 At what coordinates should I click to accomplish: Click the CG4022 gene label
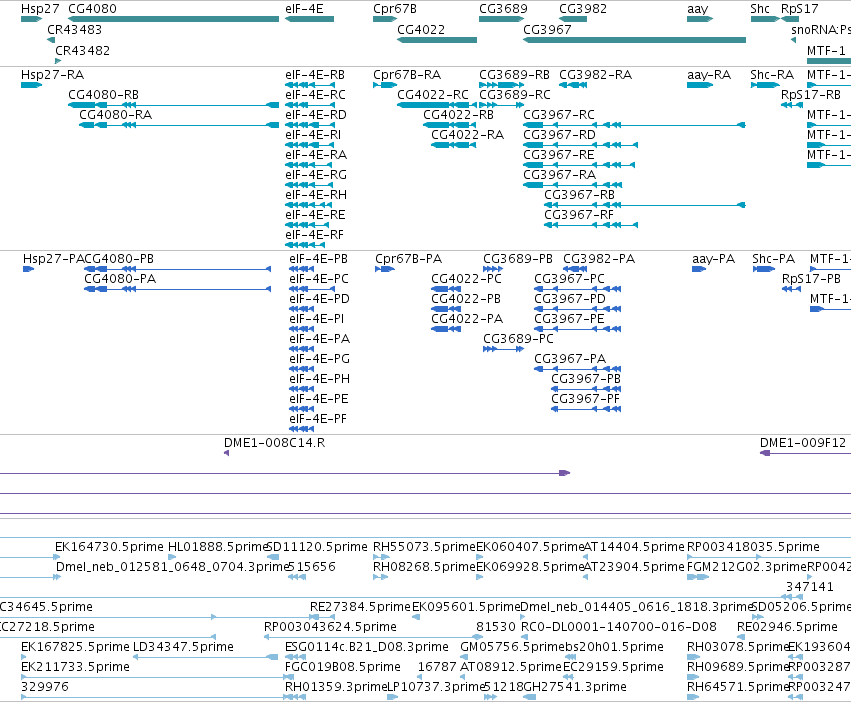(421, 29)
